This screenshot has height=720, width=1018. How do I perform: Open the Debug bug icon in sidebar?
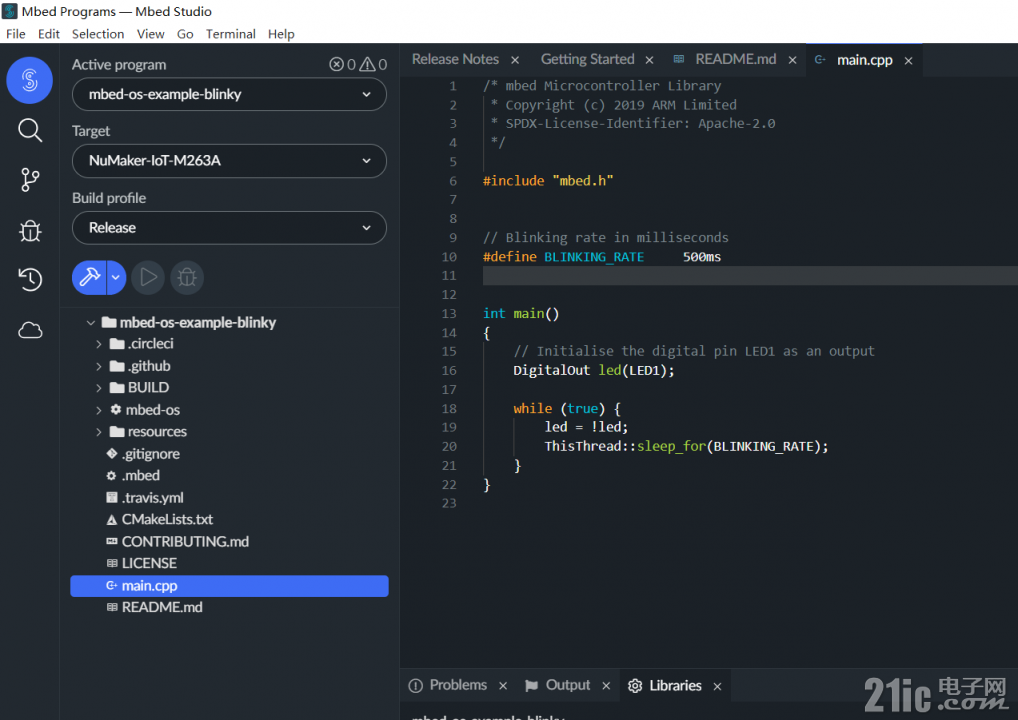(30, 230)
